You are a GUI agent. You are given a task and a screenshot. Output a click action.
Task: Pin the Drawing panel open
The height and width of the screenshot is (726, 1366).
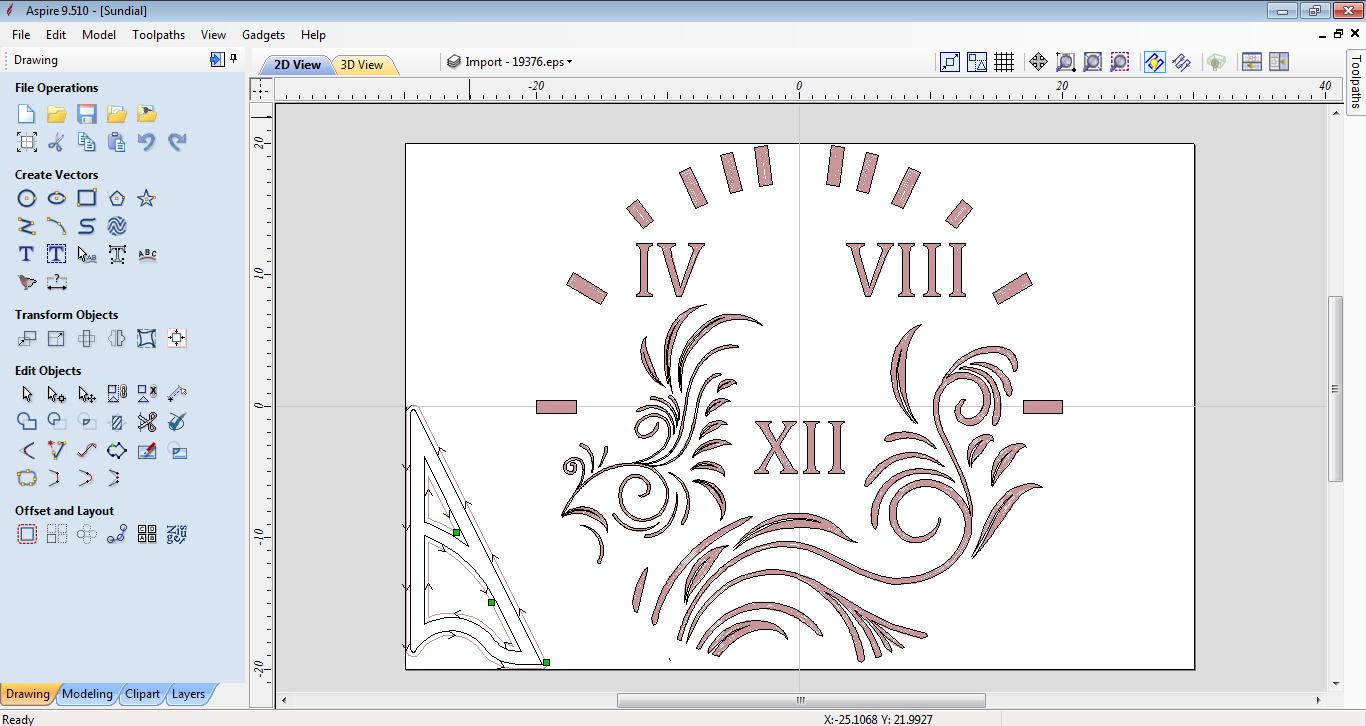point(233,59)
